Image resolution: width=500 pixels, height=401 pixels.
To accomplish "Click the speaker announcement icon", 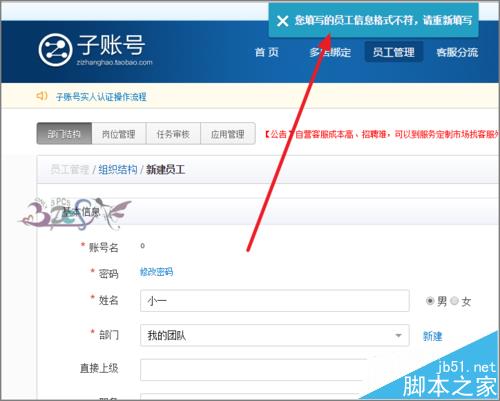I will [42, 96].
